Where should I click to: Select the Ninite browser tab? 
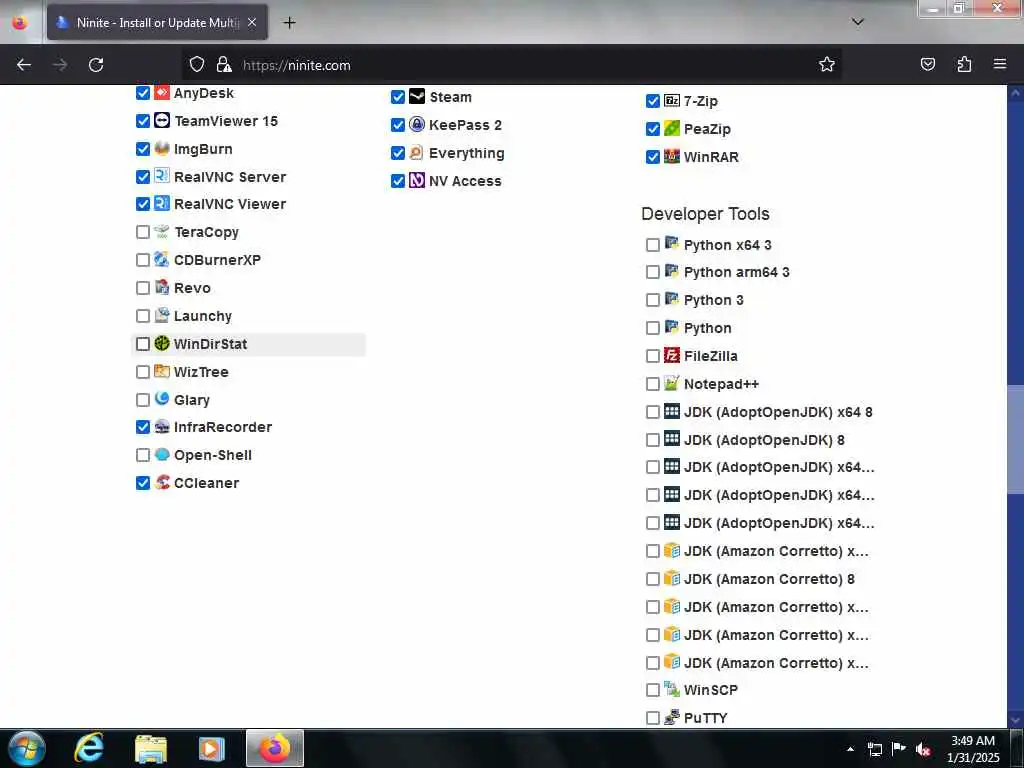click(157, 23)
